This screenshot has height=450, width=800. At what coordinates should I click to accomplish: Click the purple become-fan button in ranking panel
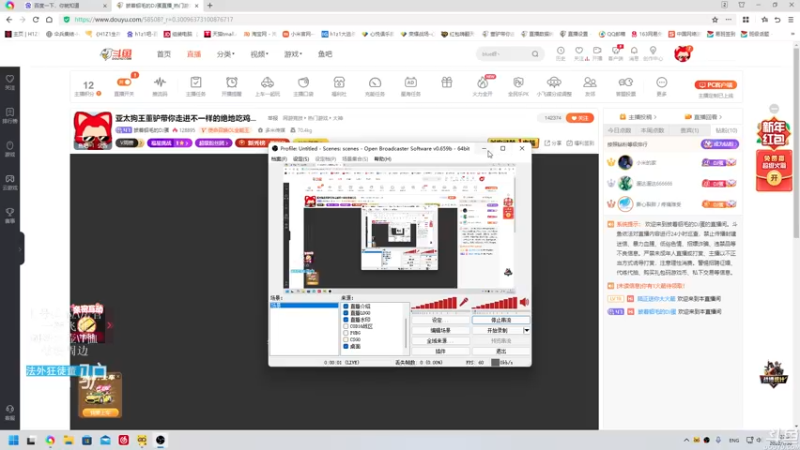click(x=719, y=144)
